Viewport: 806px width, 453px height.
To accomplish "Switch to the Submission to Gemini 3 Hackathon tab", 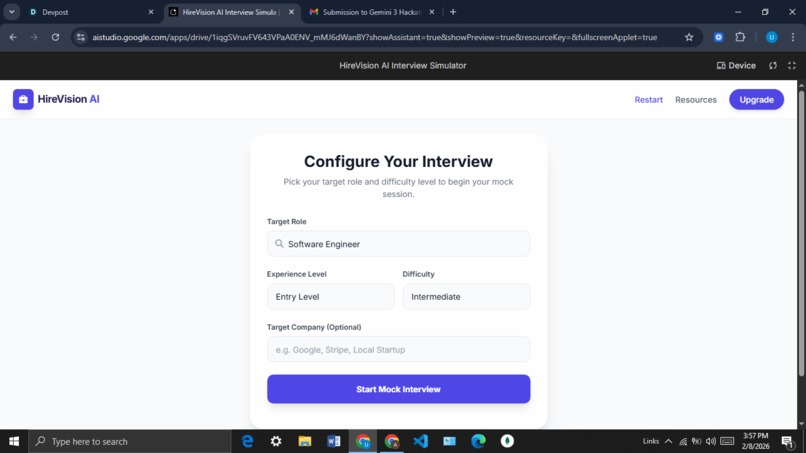I will click(371, 12).
